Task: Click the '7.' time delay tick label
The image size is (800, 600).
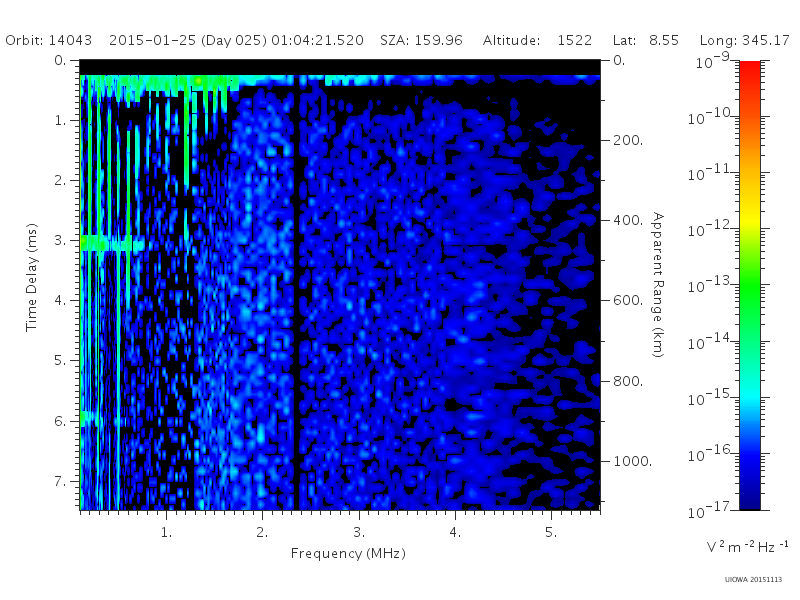Action: click(60, 481)
